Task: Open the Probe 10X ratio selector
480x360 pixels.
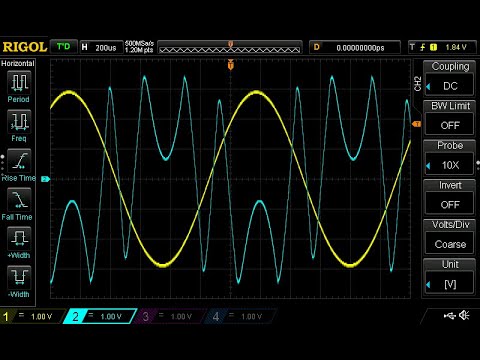Action: (449, 157)
